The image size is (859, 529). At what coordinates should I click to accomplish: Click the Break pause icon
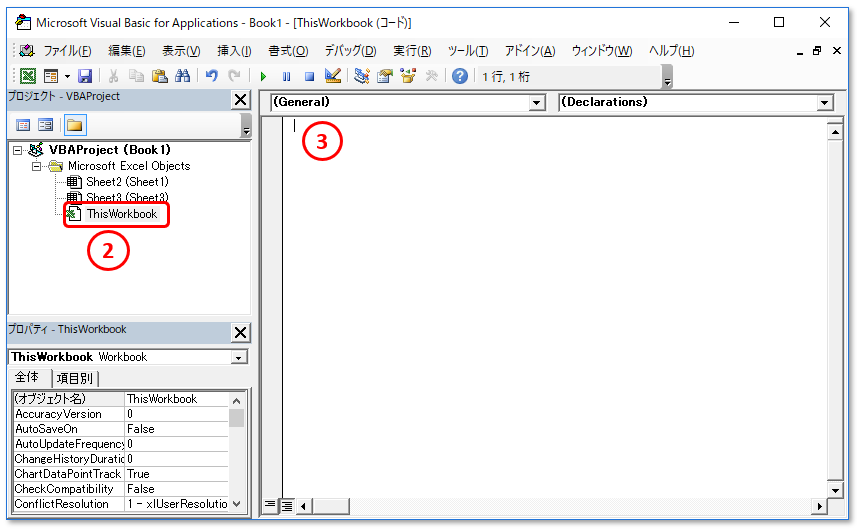287,77
